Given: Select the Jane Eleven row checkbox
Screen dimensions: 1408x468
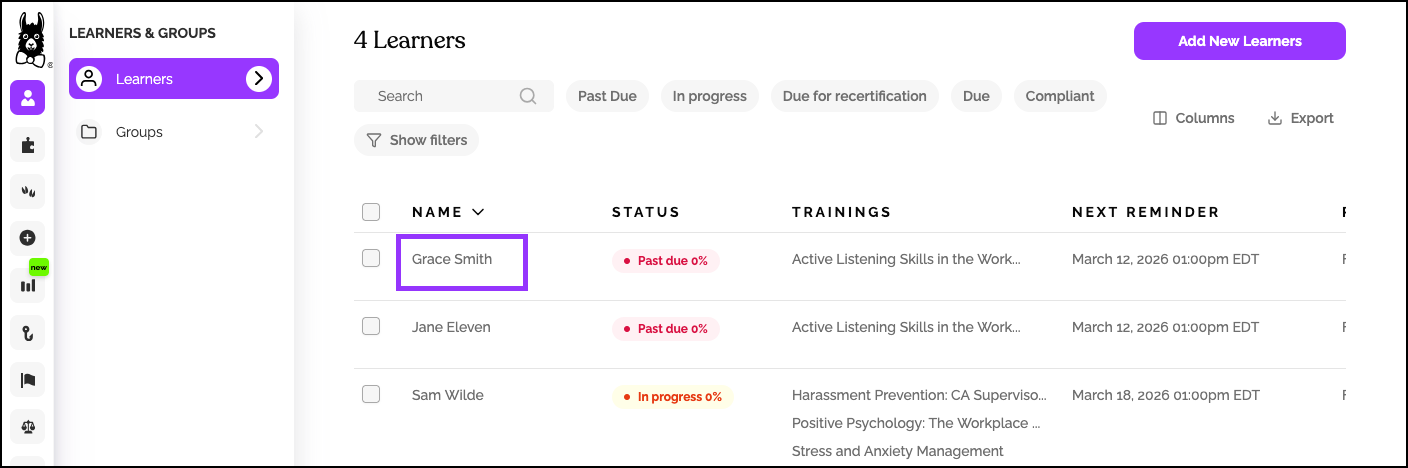Looking at the screenshot, I should 371,326.
